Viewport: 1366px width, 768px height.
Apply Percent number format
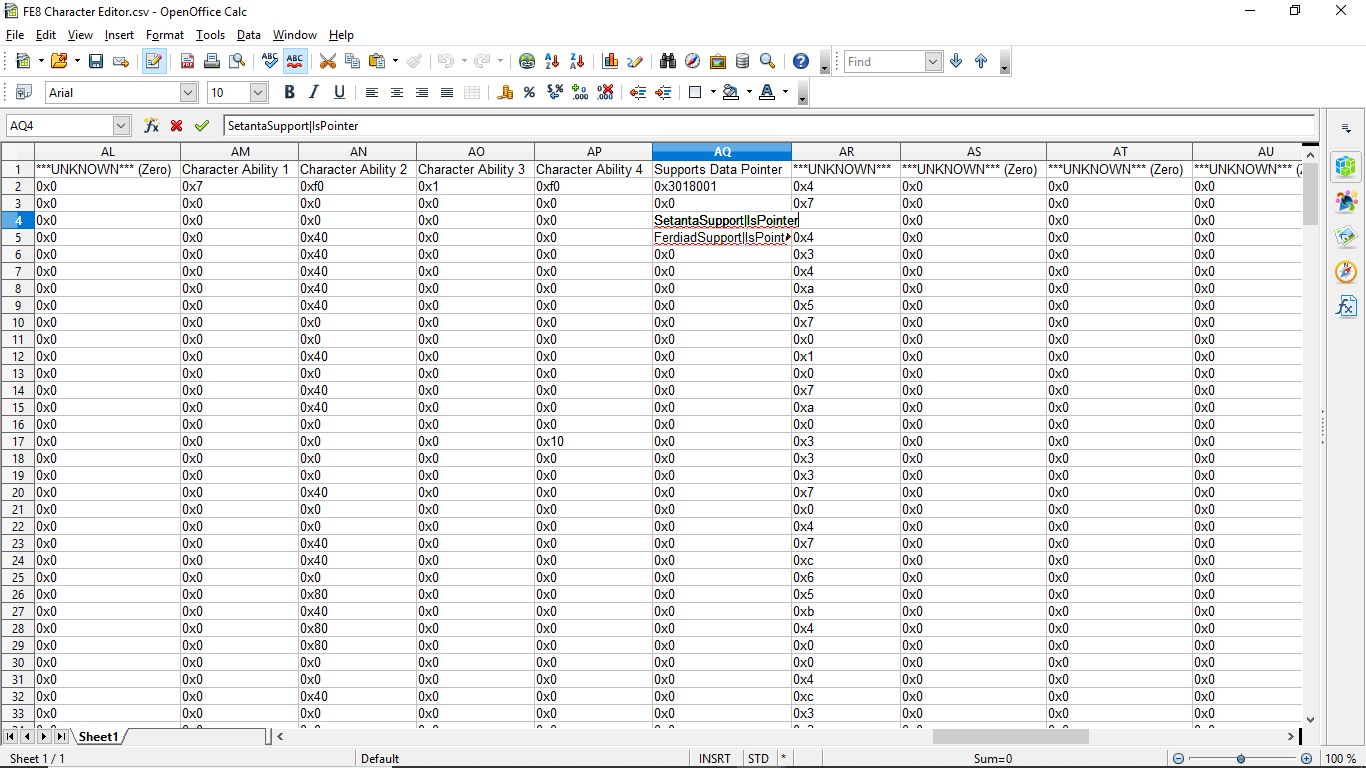[530, 93]
